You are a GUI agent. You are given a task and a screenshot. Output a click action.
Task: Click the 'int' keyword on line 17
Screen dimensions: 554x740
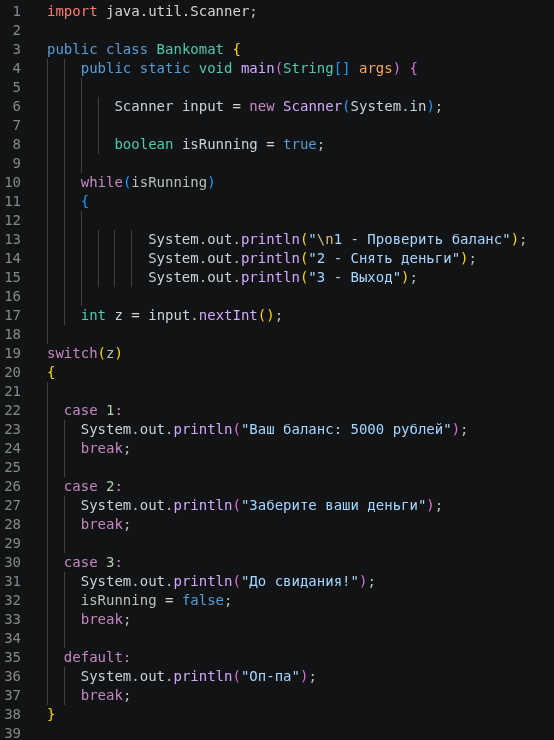pos(93,315)
